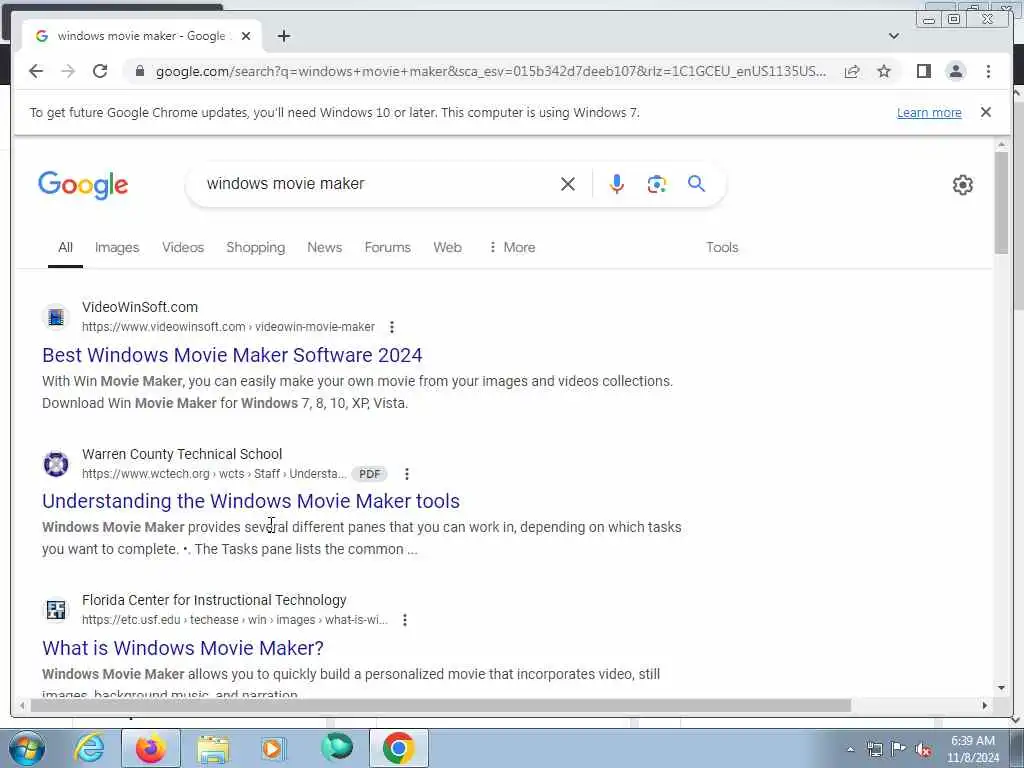Dismiss the Chrome update notification bar
Image resolution: width=1024 pixels, height=768 pixels.
(x=985, y=112)
